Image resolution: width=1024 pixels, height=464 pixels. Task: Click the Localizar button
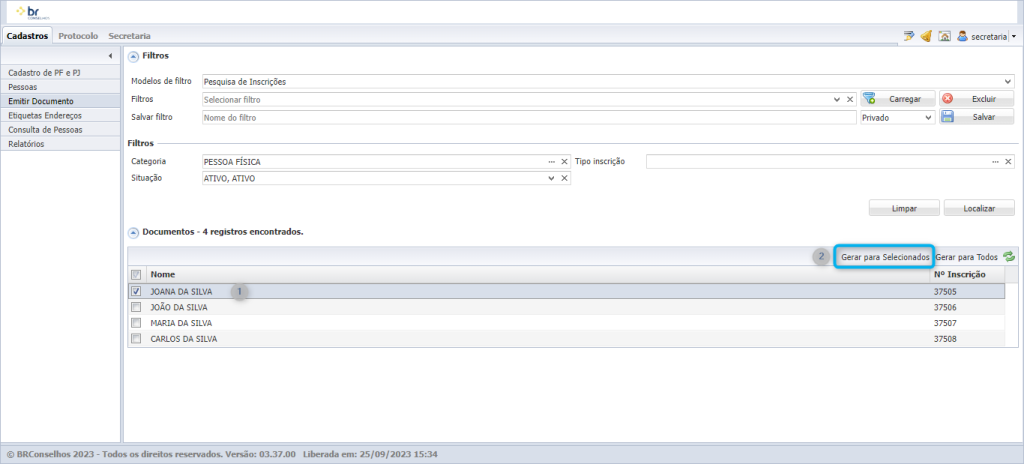(x=979, y=208)
